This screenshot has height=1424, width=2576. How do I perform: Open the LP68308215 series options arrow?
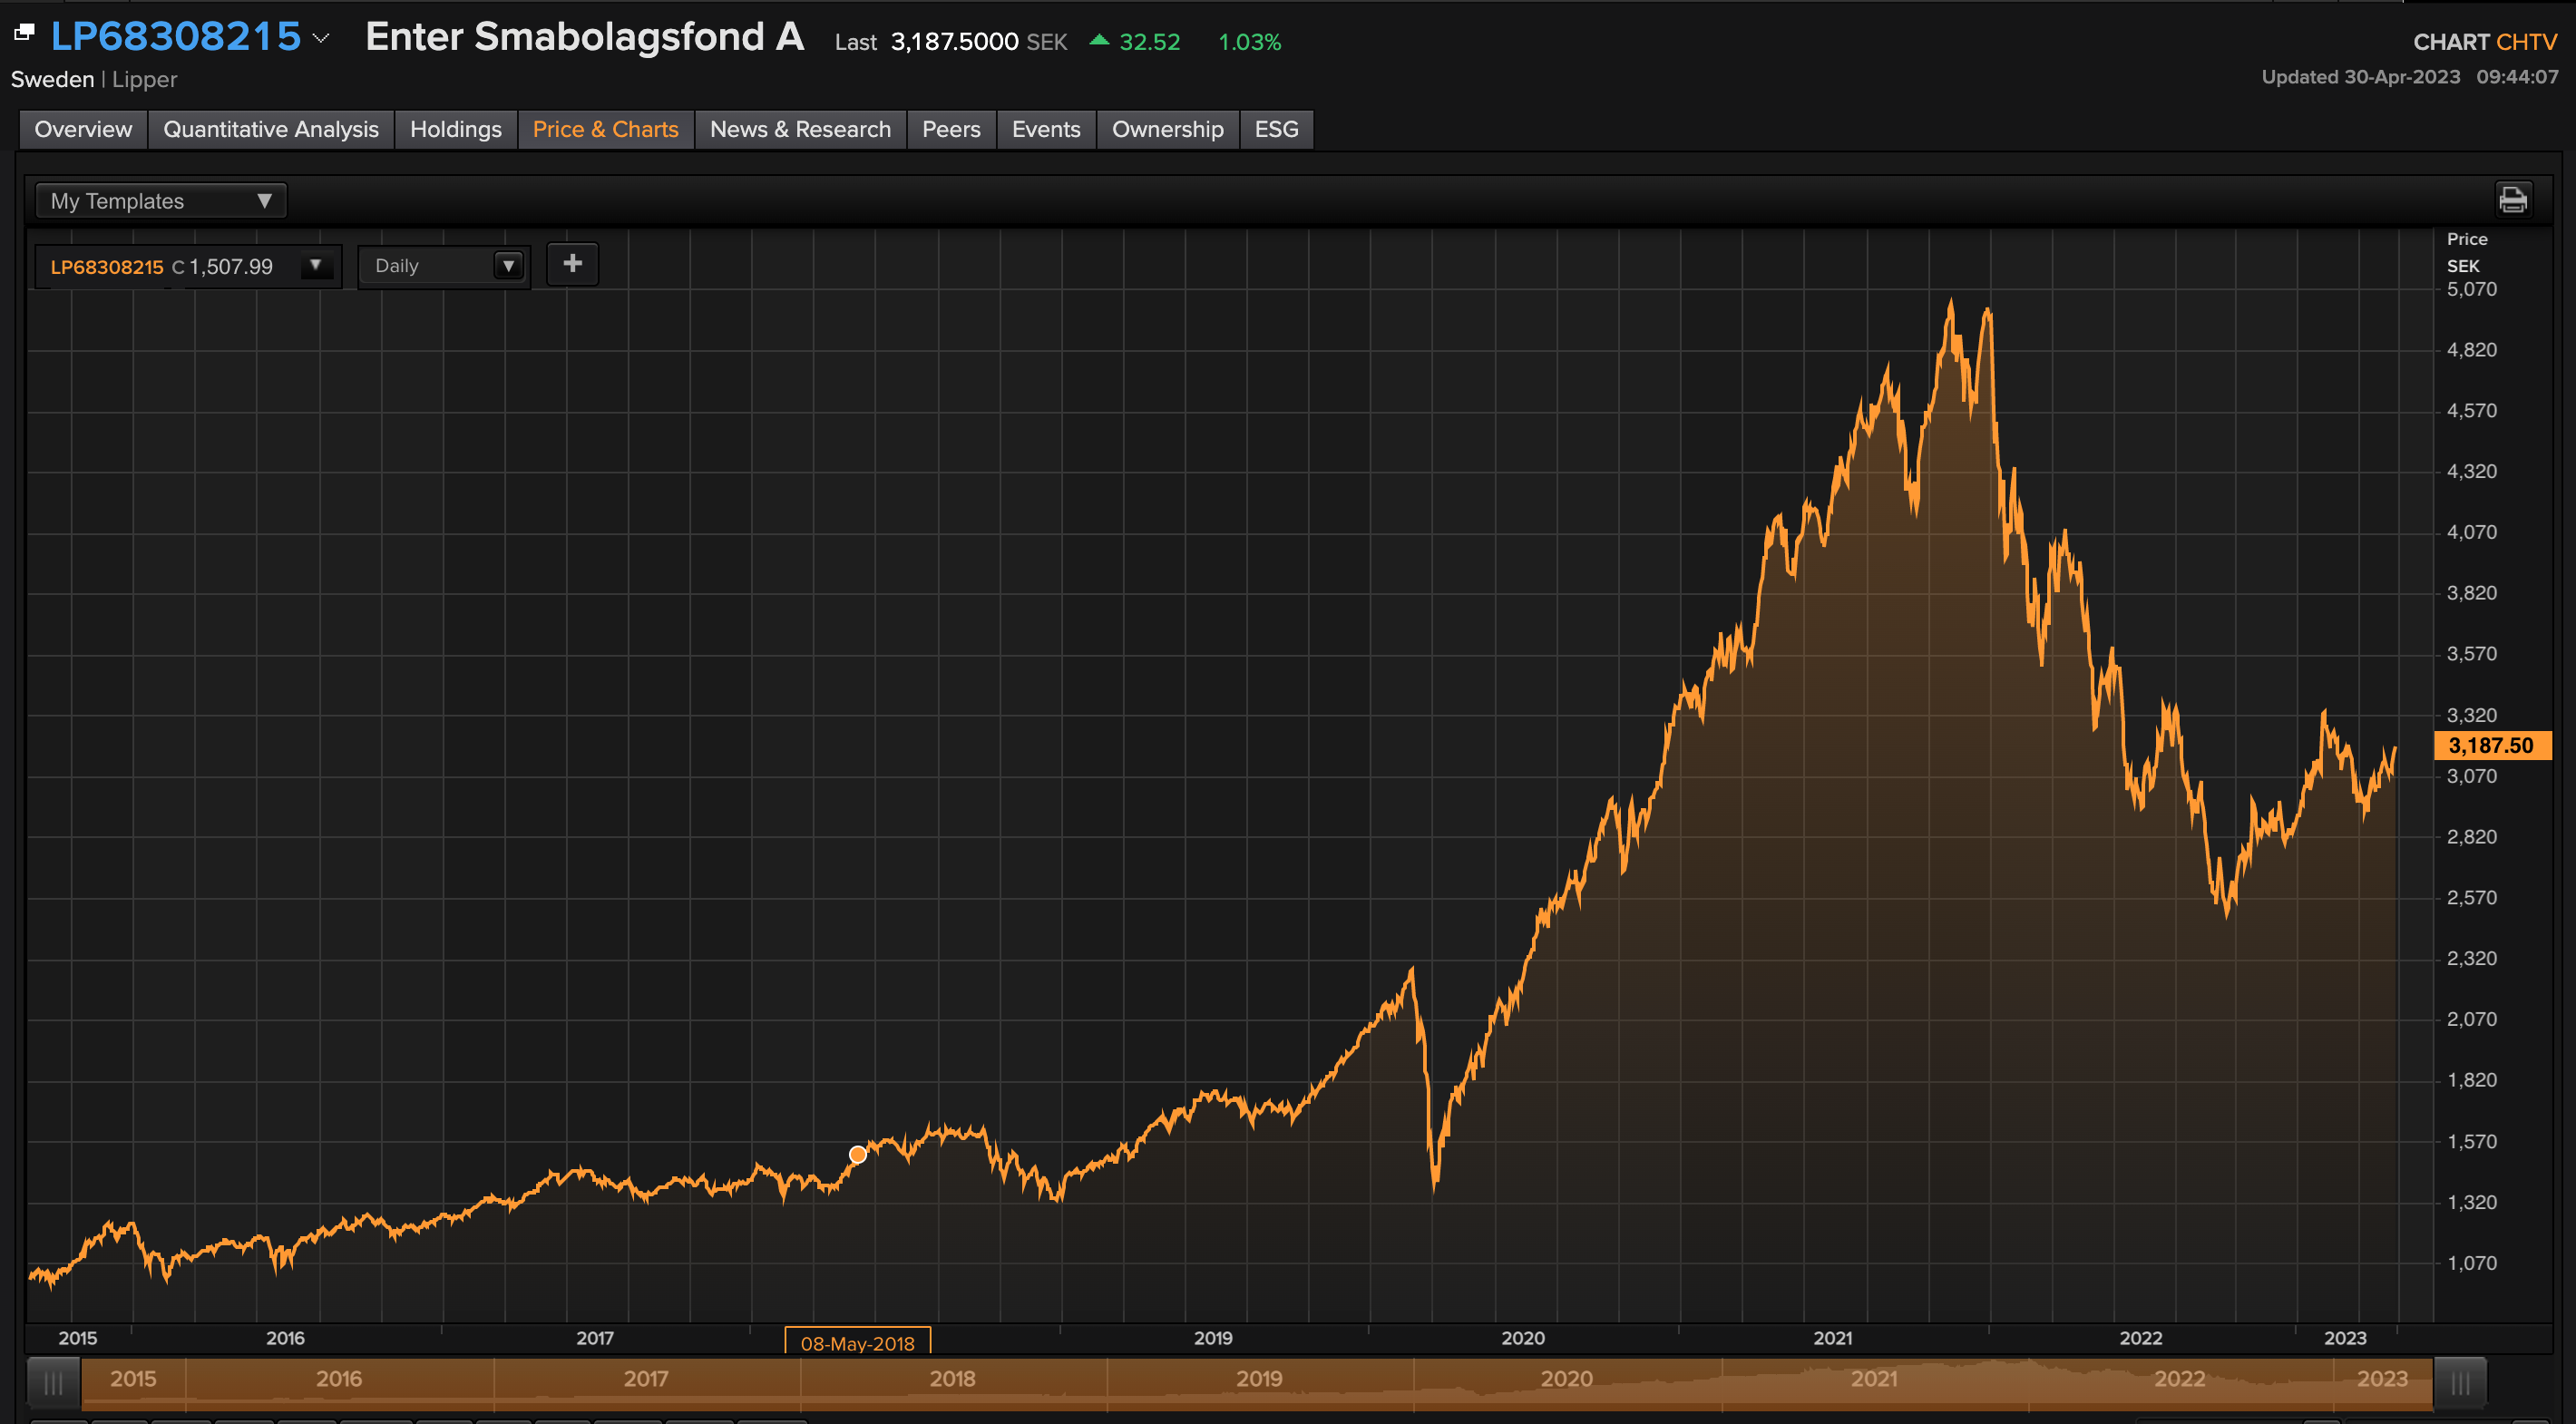click(316, 266)
